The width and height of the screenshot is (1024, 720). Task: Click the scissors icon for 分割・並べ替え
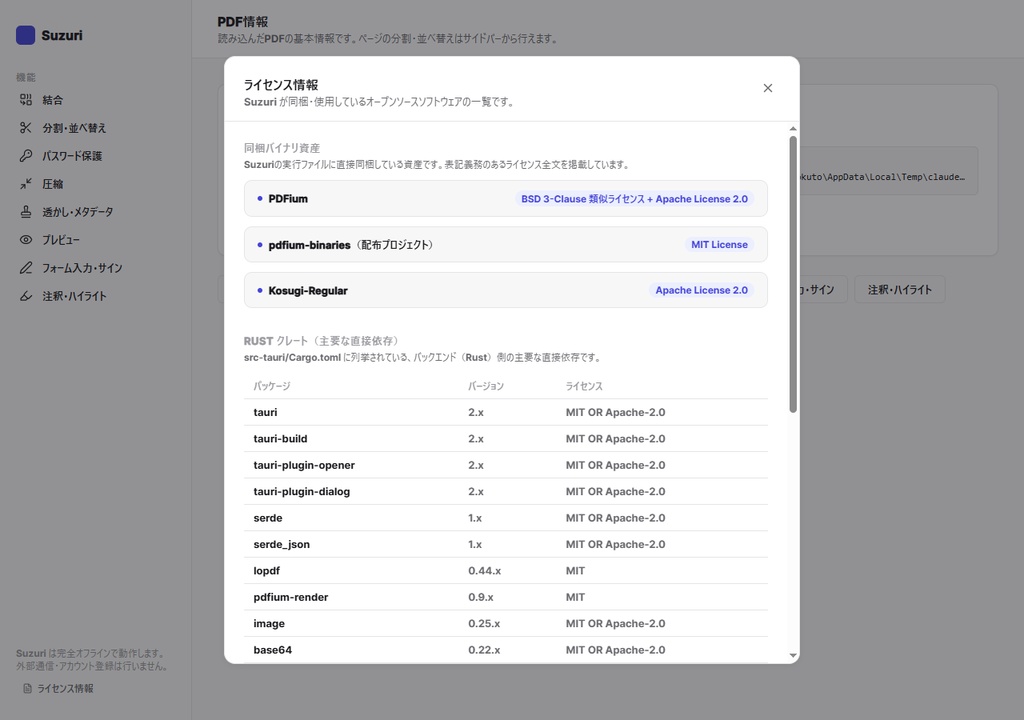tap(25, 128)
